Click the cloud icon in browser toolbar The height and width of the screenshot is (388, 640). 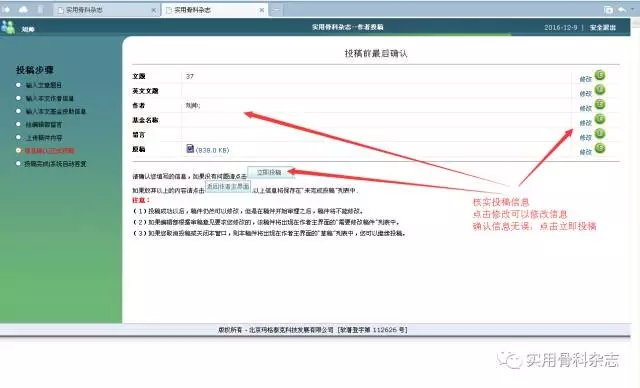(23, 9)
